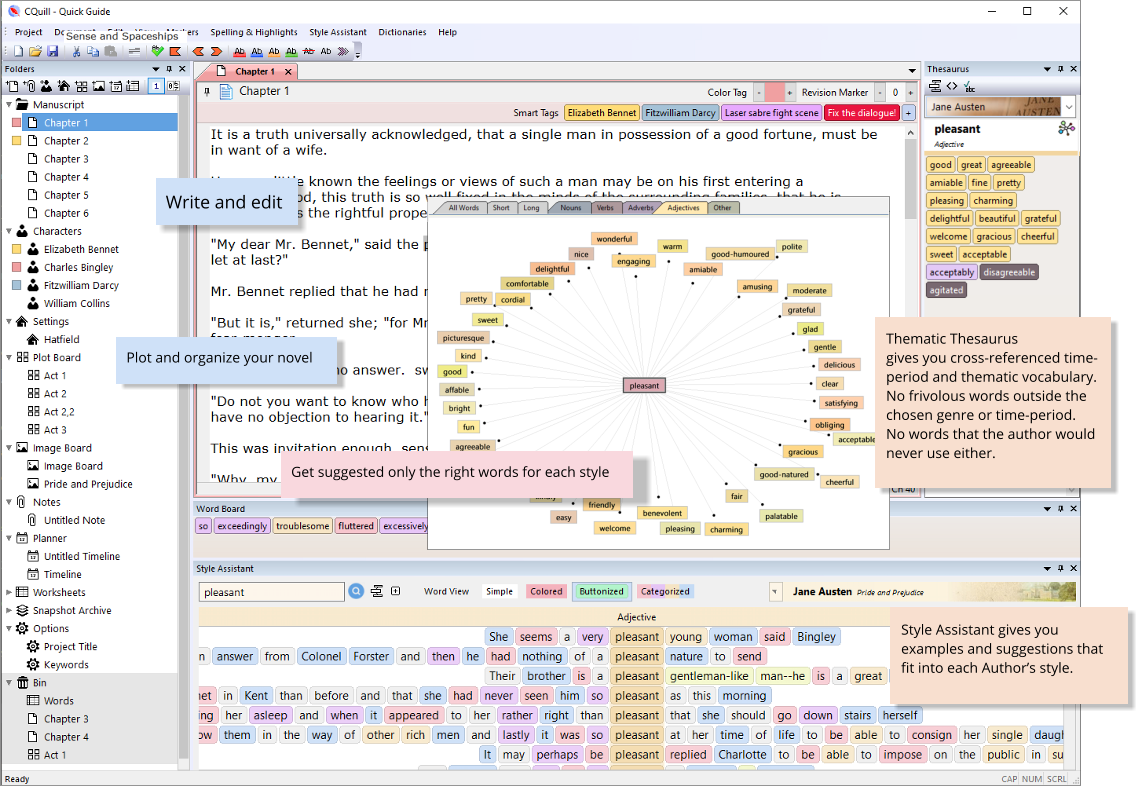Select the Buttonized word view option
The height and width of the screenshot is (786, 1141).
click(x=601, y=592)
